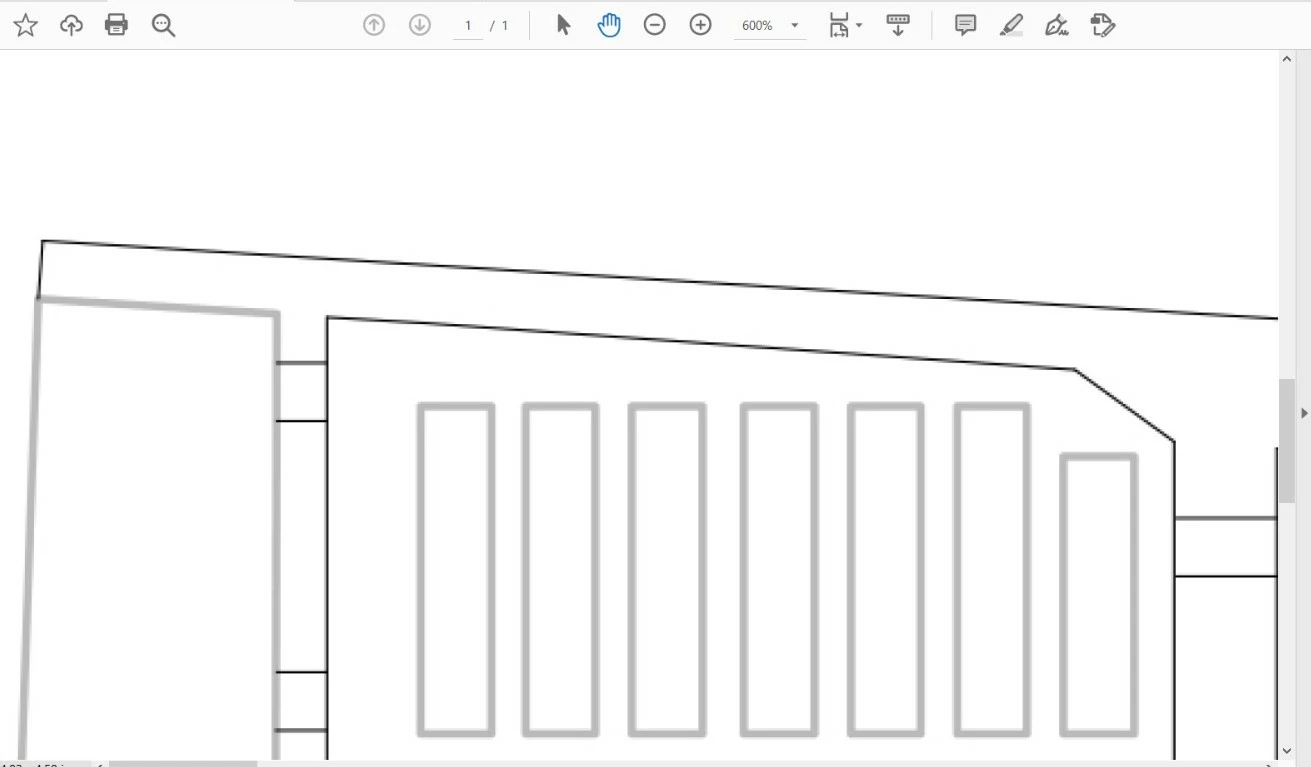The width and height of the screenshot is (1311, 767).
Task: Print the document
Action: pos(117,25)
